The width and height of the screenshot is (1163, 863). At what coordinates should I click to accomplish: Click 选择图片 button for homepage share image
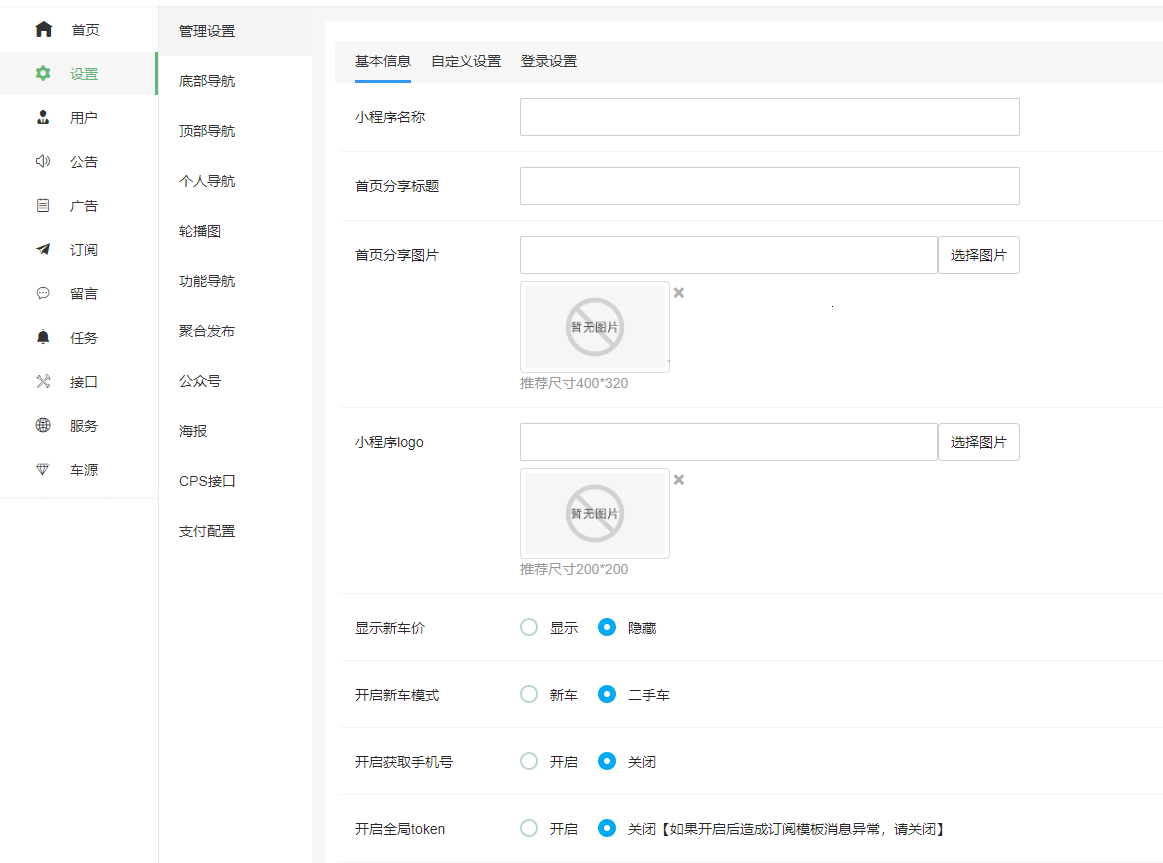pos(978,255)
